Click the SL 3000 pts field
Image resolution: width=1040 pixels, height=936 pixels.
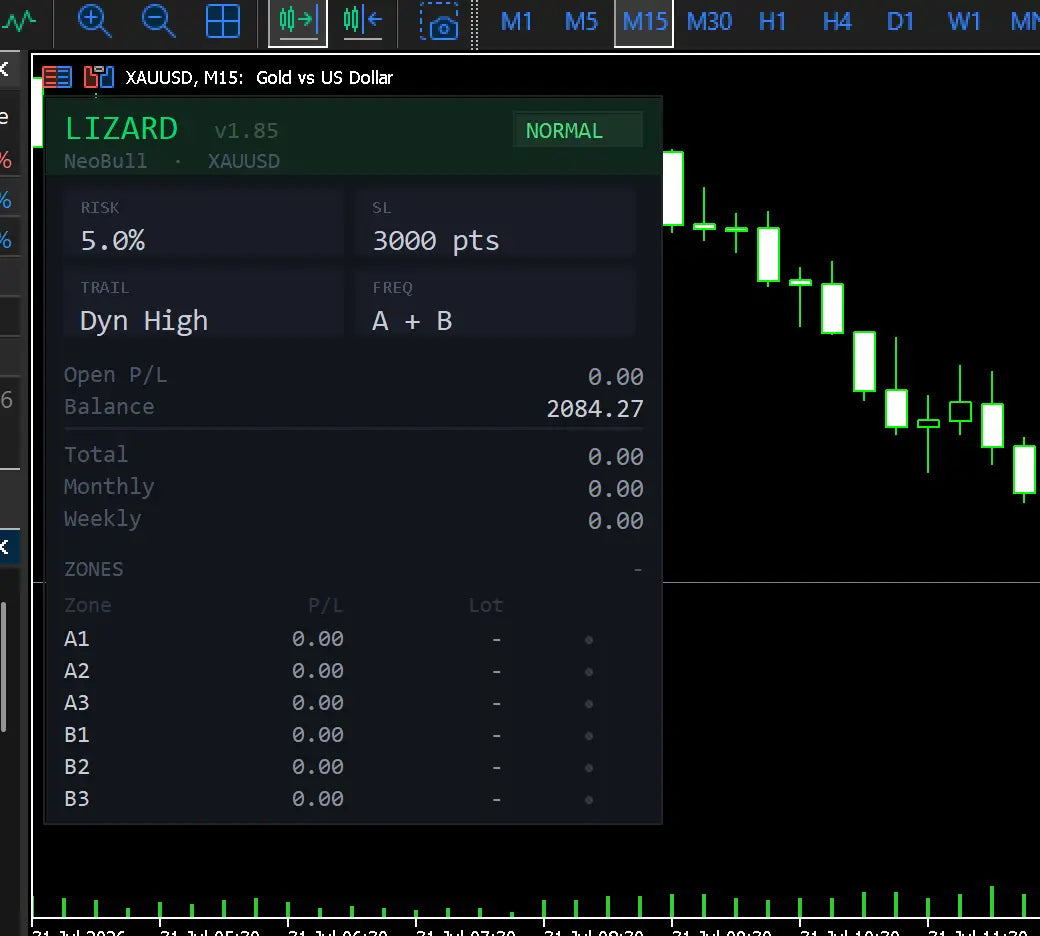pyautogui.click(x=495, y=224)
